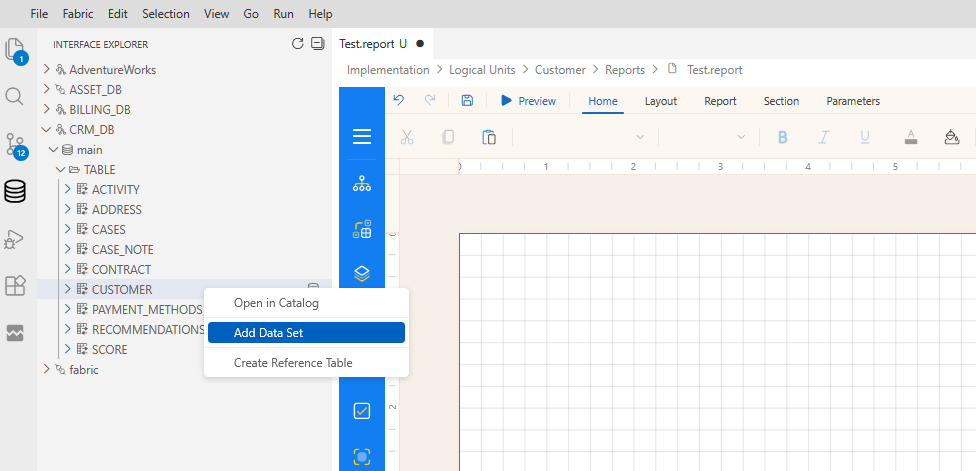
Task: Open the Selection menu
Action: point(166,14)
